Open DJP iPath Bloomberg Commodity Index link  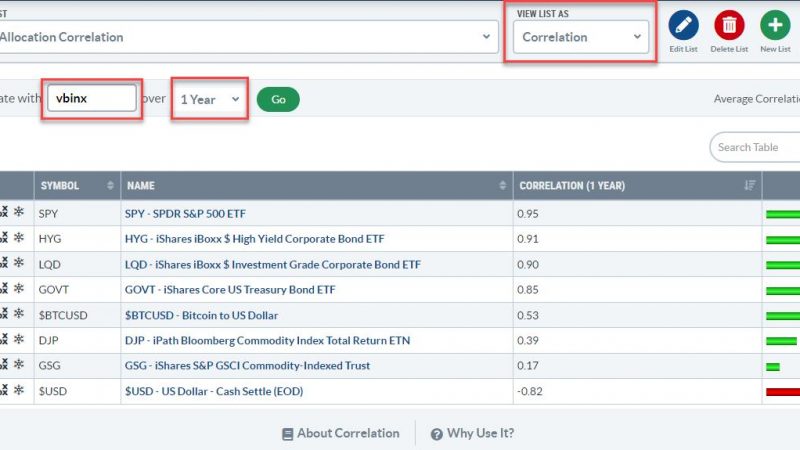(x=267, y=340)
